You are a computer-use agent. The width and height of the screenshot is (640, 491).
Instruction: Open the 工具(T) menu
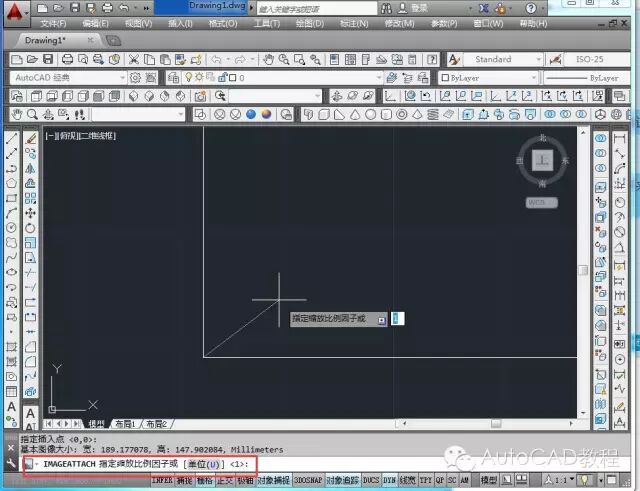click(x=267, y=24)
